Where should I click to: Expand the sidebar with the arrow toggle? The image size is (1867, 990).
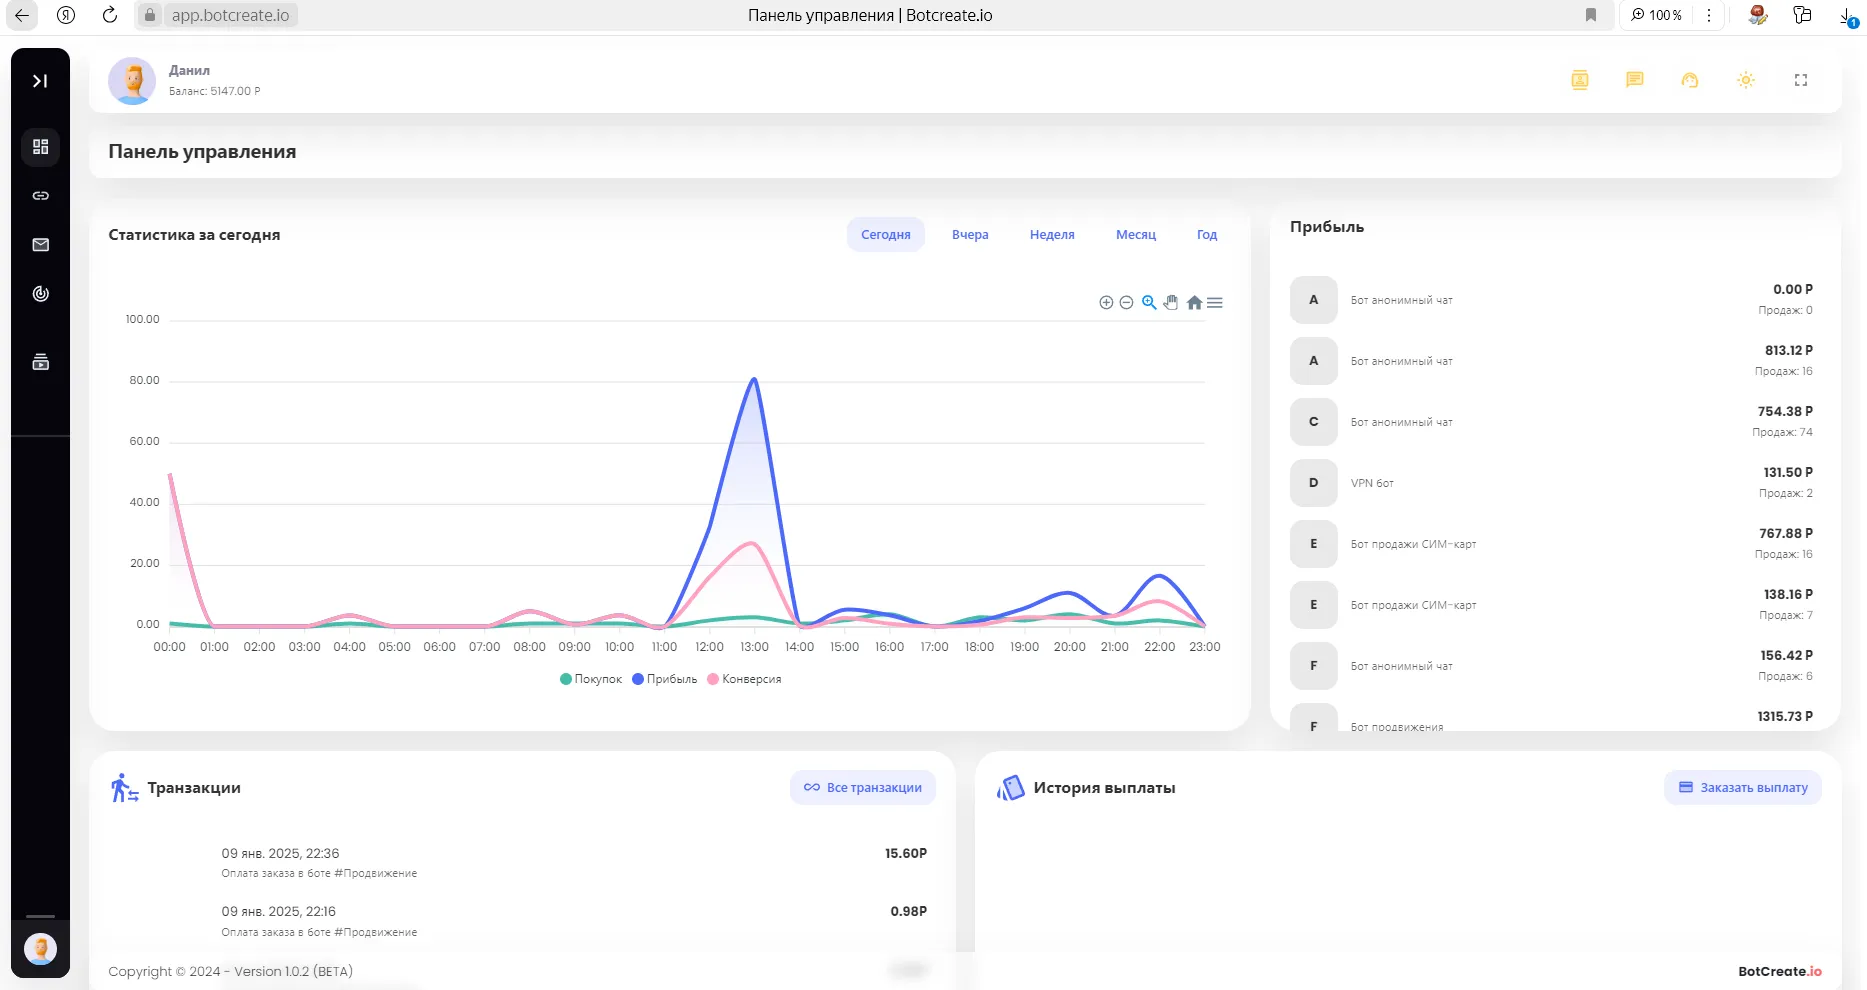pos(40,80)
